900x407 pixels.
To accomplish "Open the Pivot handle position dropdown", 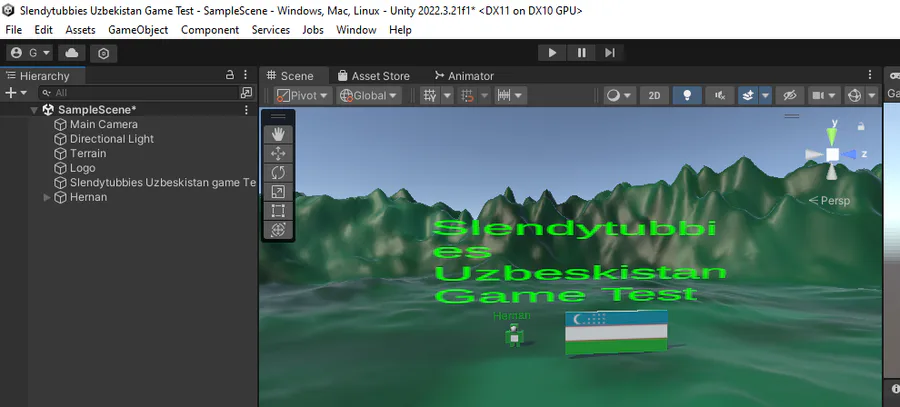I will coord(302,95).
